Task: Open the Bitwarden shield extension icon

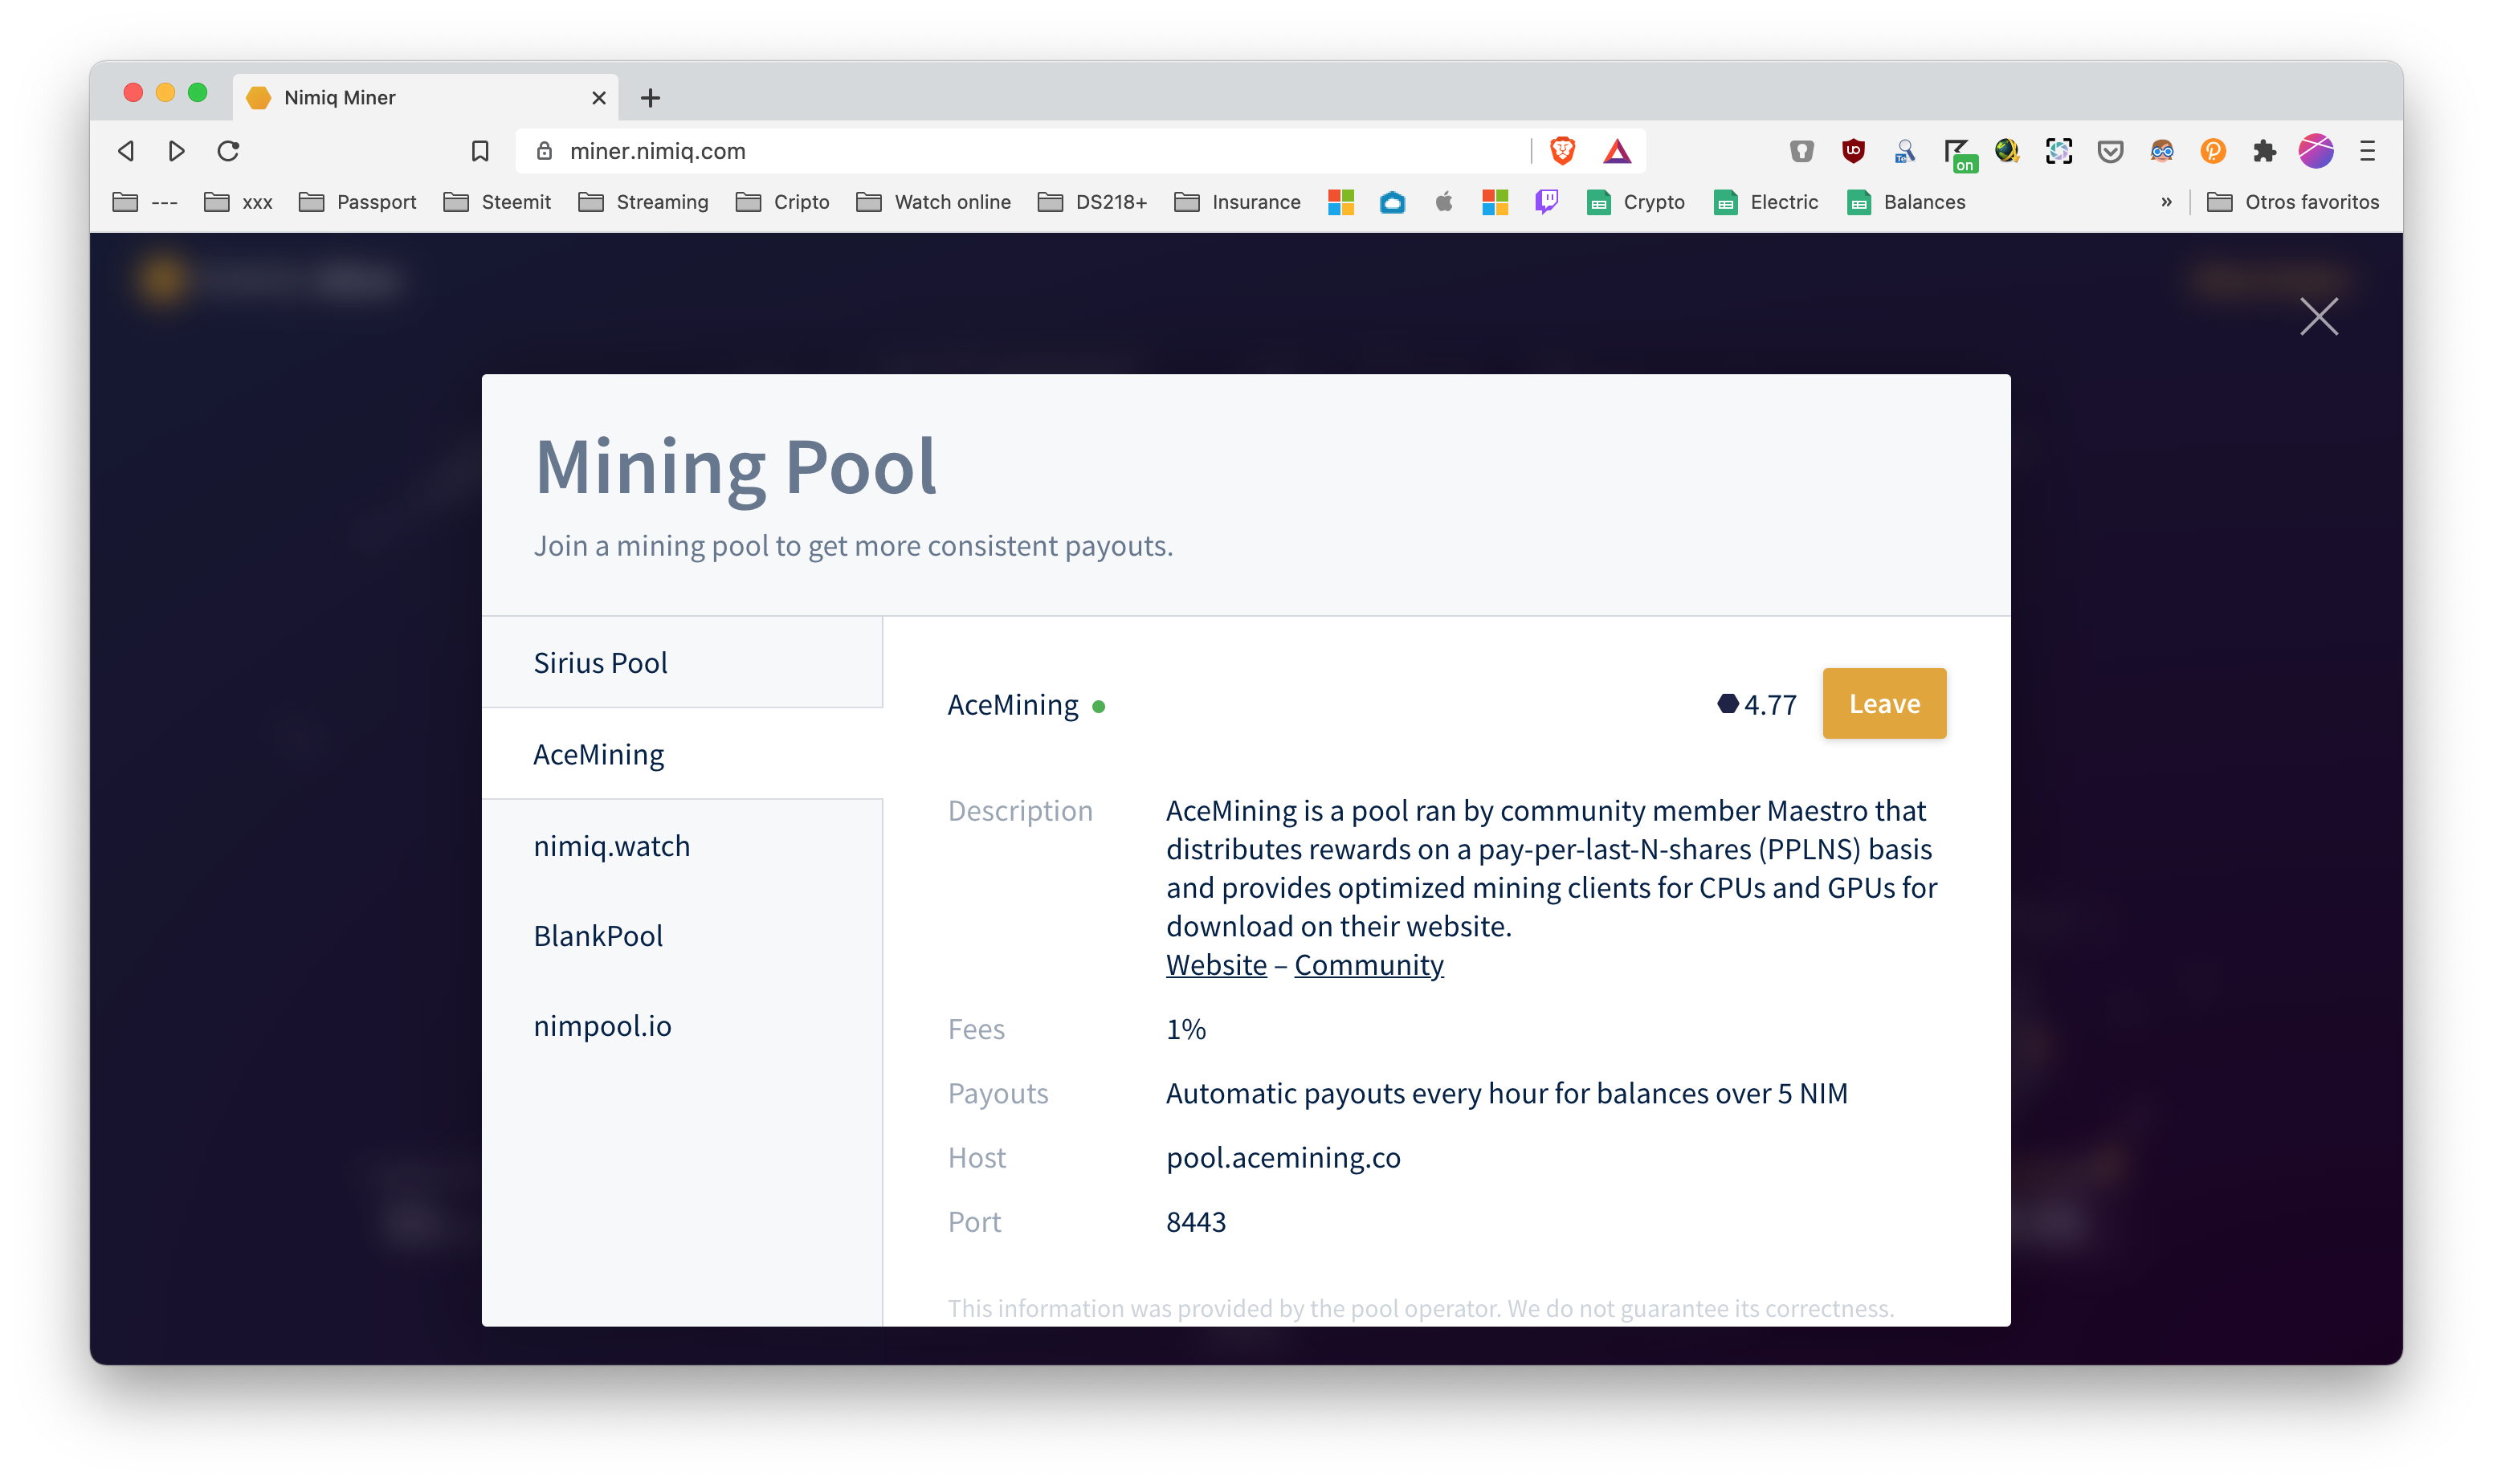Action: pos(1801,151)
